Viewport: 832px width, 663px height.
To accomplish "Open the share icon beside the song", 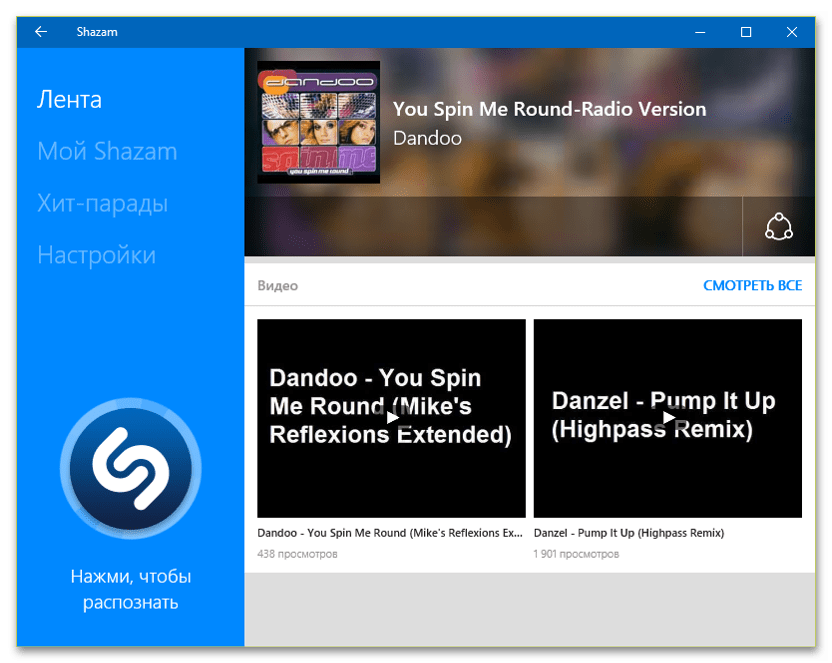I will click(x=778, y=227).
